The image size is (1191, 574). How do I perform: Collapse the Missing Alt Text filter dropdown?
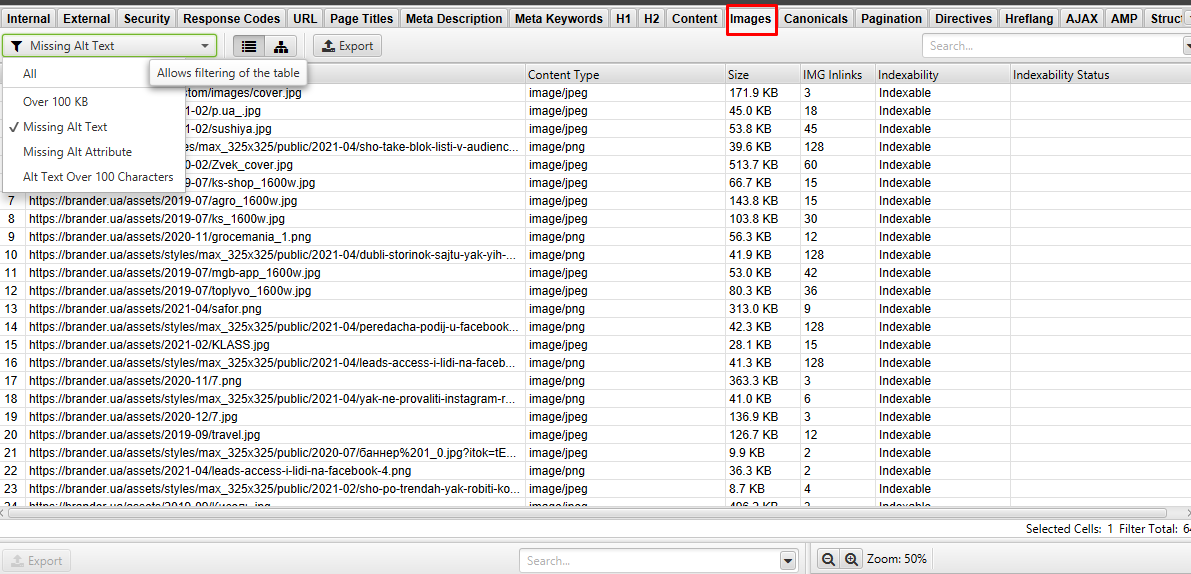(205, 46)
